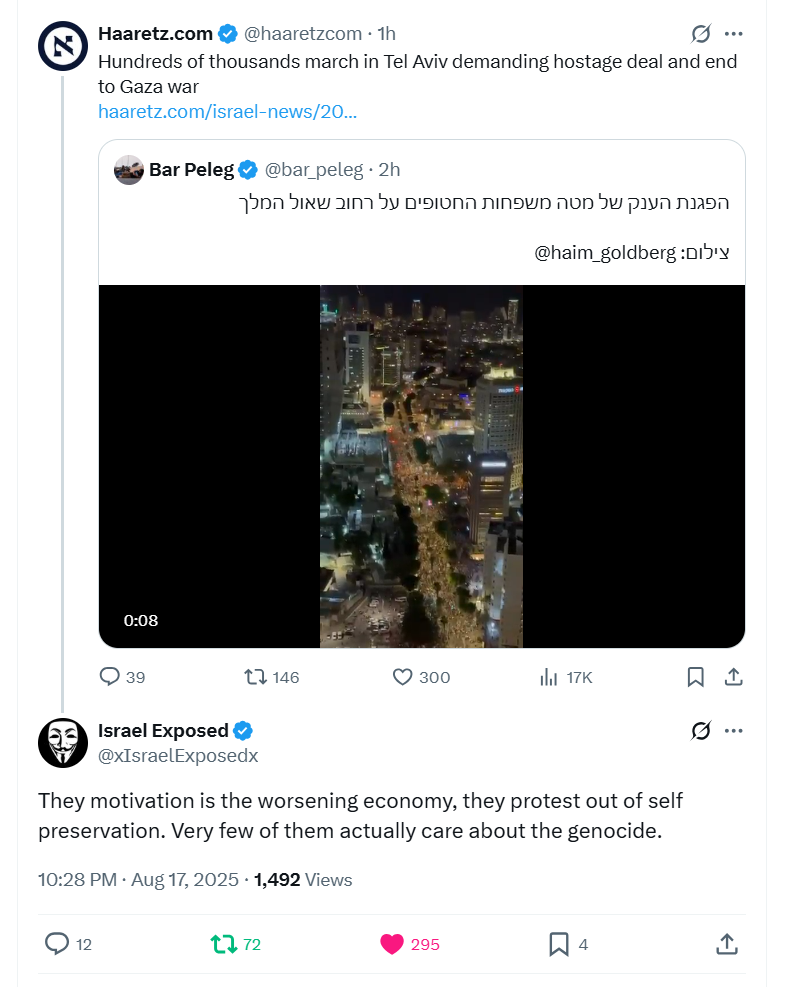Open the haaretz.com article link
Viewport: 791px width, 991px height.
pos(227,111)
